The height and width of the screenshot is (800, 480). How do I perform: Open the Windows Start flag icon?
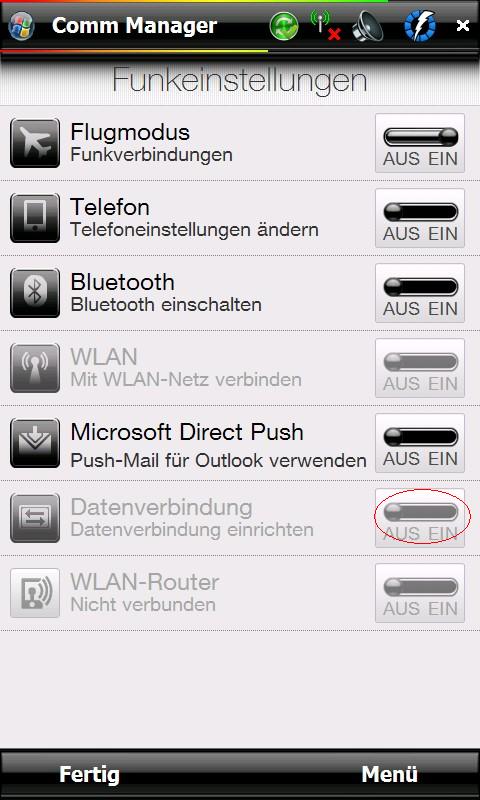point(20,26)
